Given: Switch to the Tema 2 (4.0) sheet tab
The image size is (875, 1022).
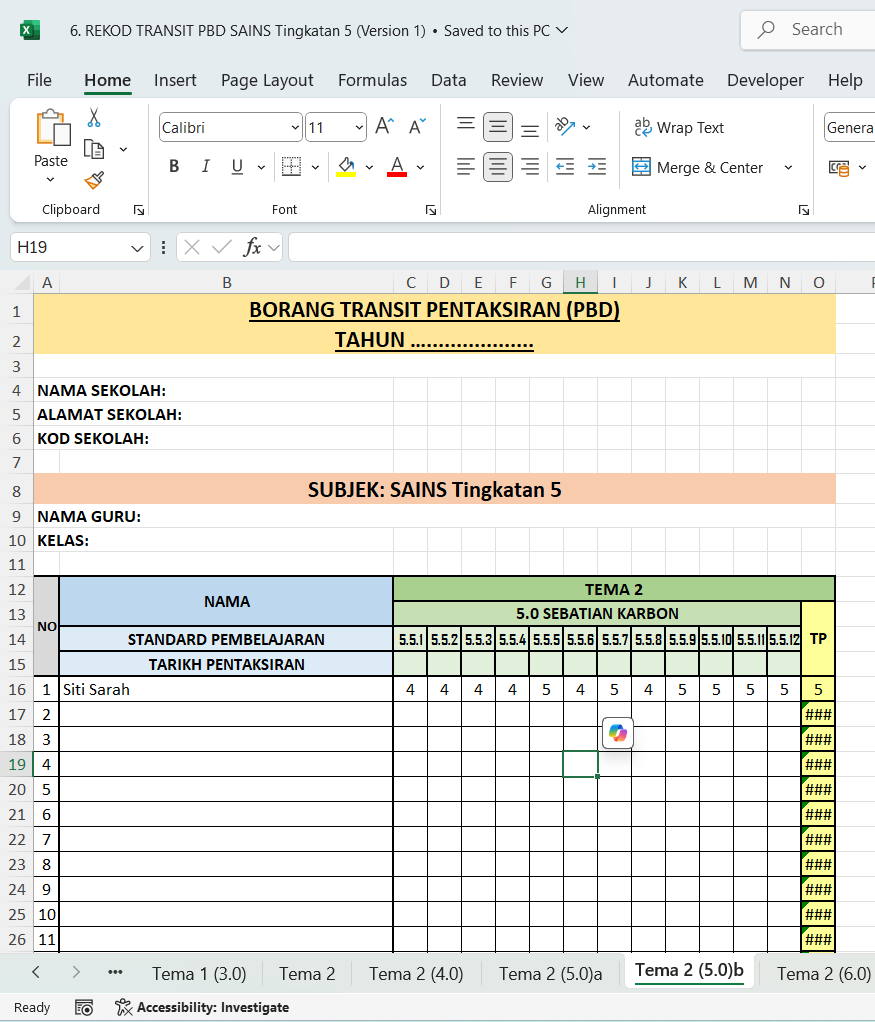Looking at the screenshot, I should pos(416,973).
